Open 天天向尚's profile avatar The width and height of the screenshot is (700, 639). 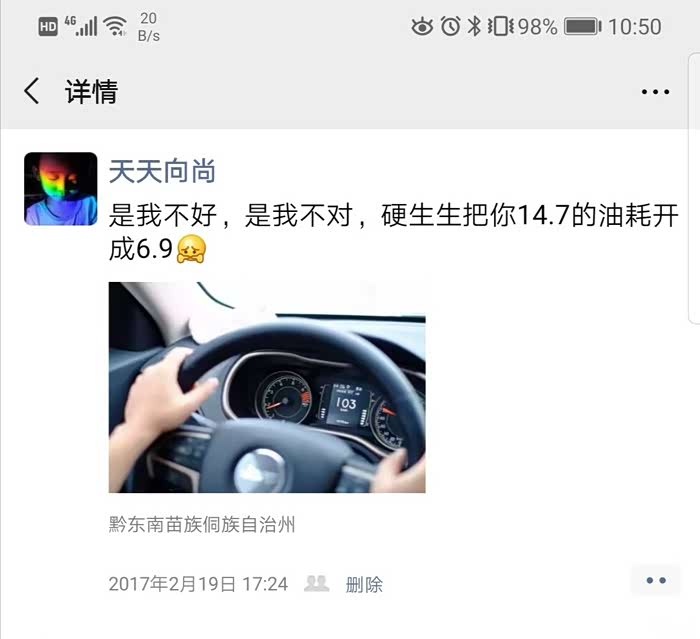[x=61, y=188]
